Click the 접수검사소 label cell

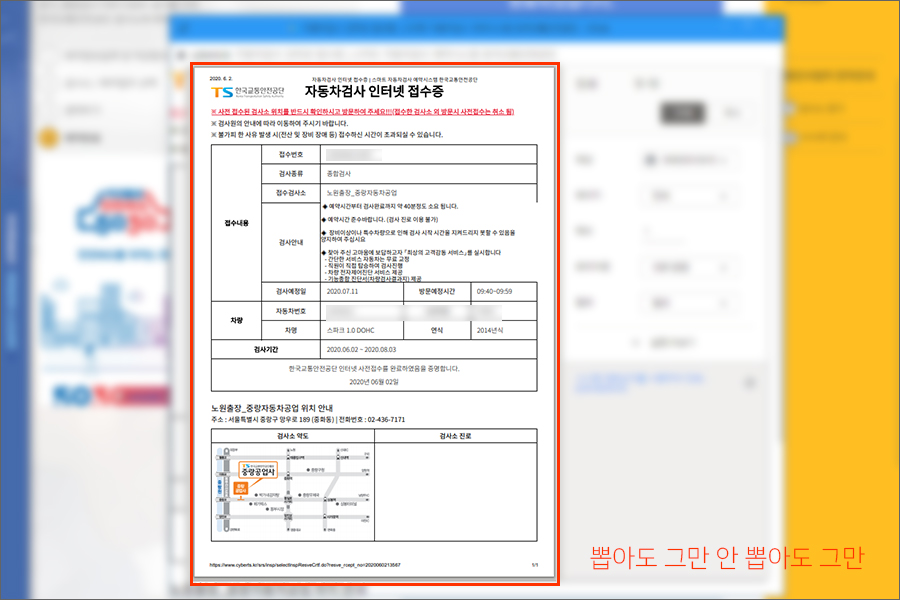(291, 193)
